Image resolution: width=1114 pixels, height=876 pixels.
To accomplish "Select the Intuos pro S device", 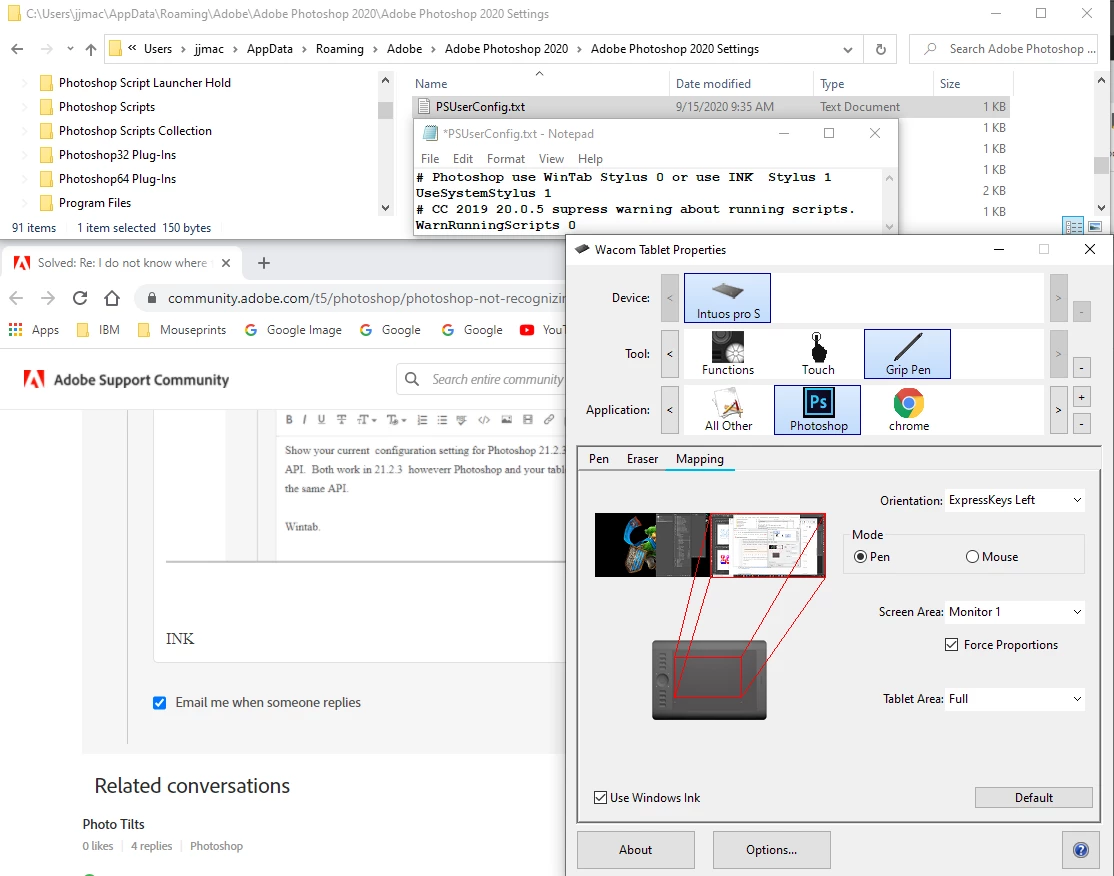I will 728,298.
